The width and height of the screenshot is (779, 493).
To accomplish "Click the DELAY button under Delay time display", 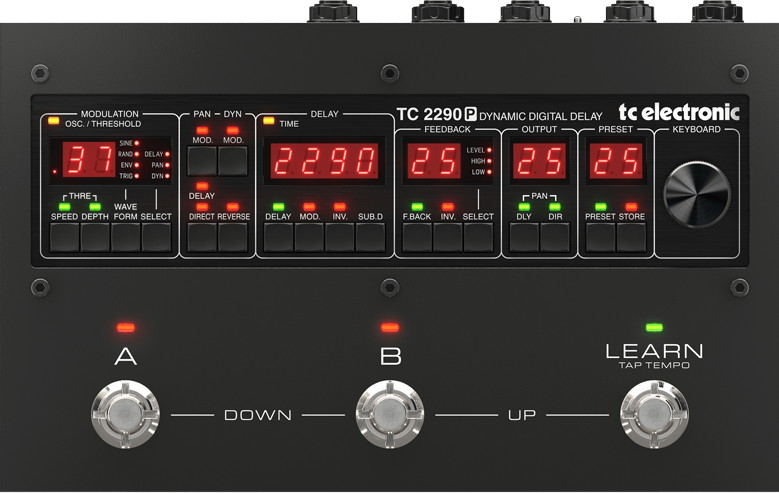I will pos(279,237).
